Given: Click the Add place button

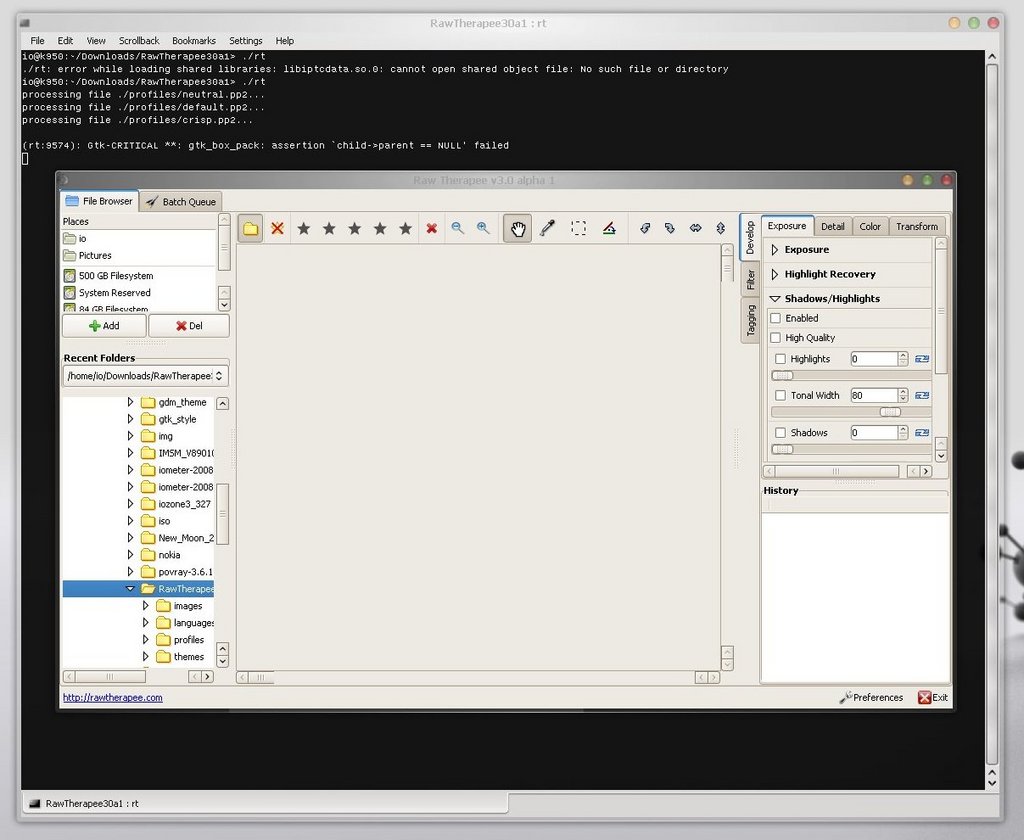Looking at the screenshot, I should pos(104,325).
